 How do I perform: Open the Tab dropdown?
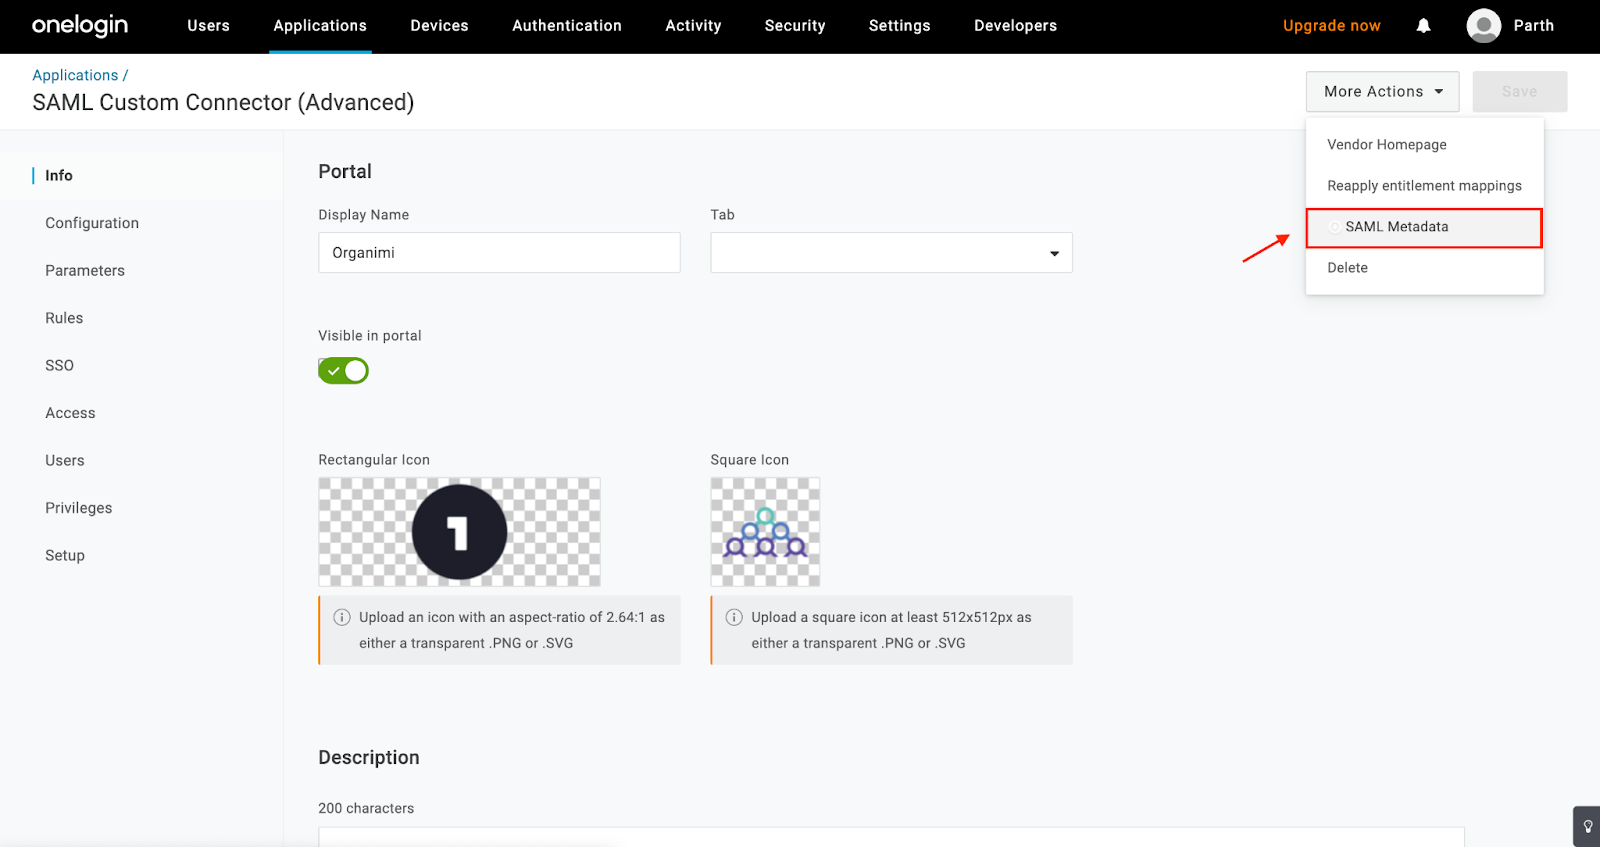(891, 253)
